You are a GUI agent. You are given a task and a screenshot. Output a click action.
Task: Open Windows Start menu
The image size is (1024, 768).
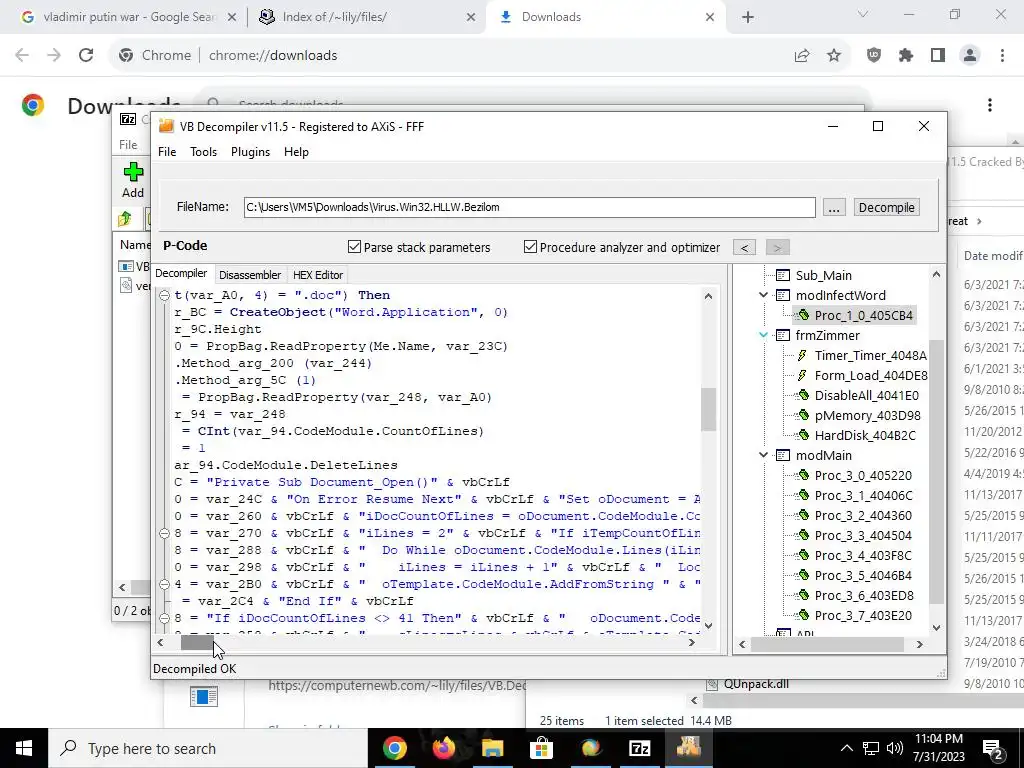coord(24,748)
